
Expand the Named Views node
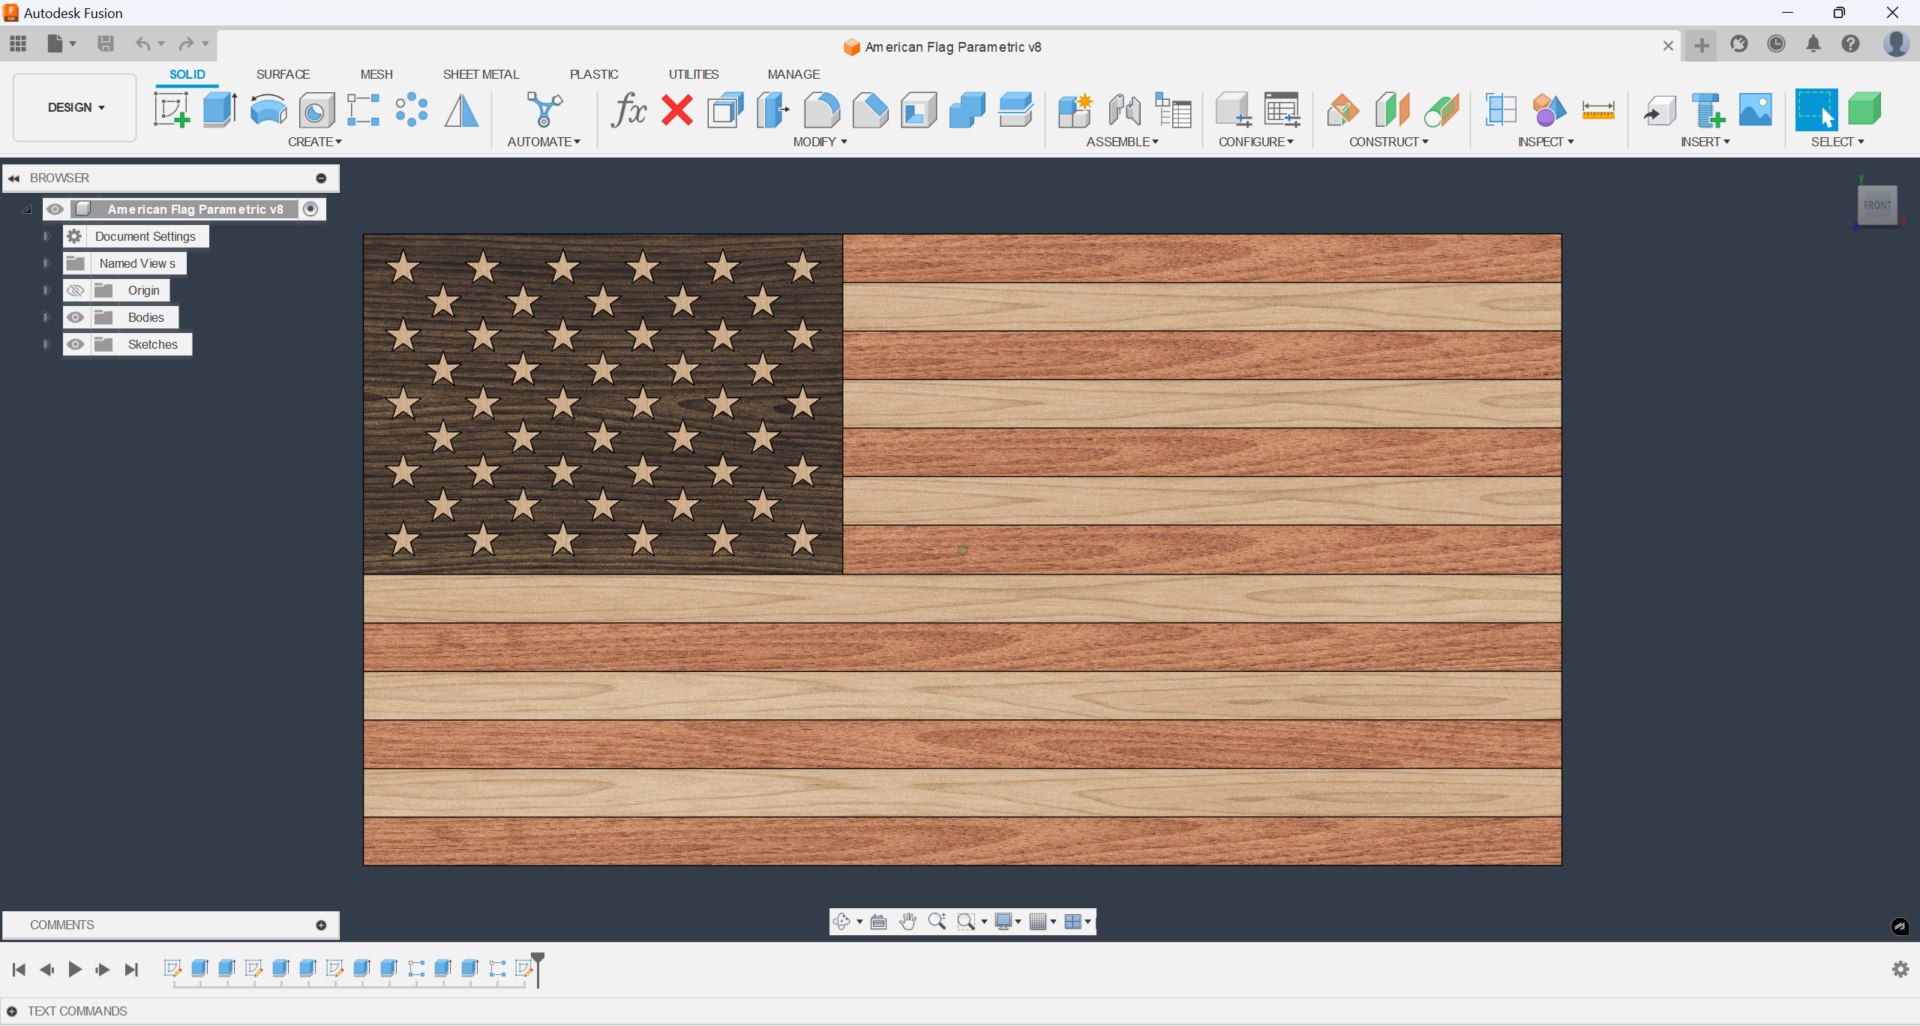pyautogui.click(x=46, y=263)
